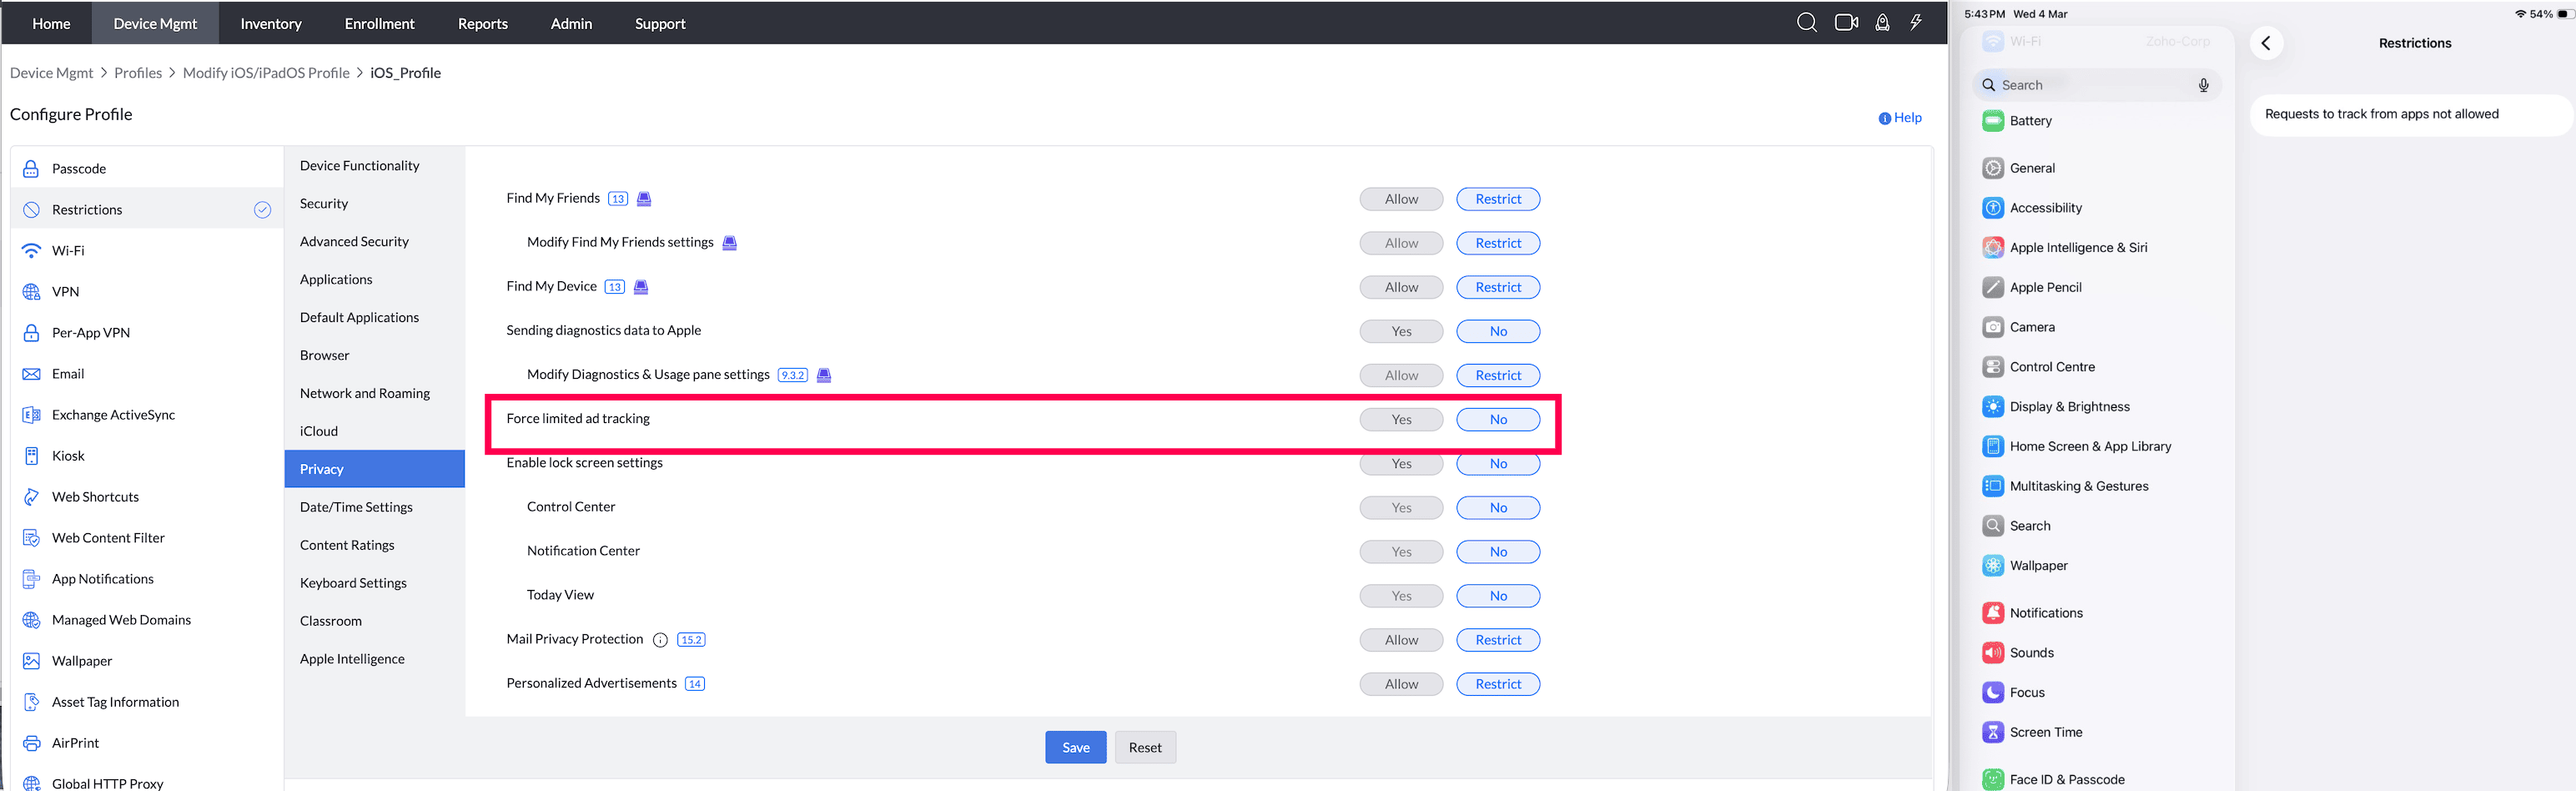Image resolution: width=2576 pixels, height=791 pixels.
Task: Select Keyboard Settings restrictions category
Action: pos(375,583)
